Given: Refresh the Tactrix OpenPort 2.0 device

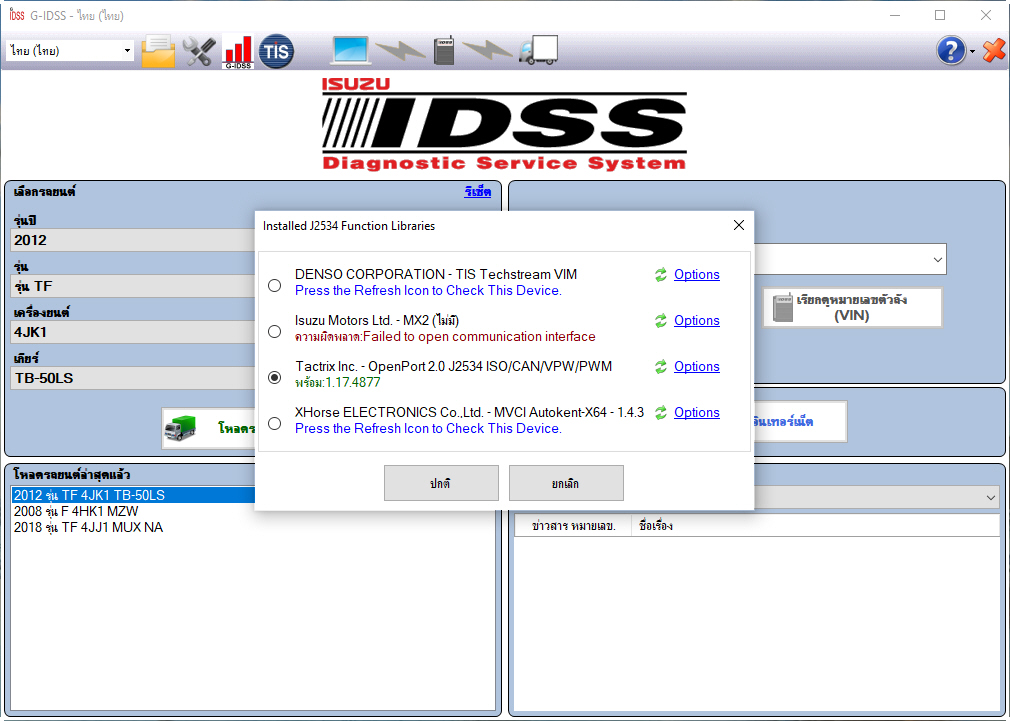Looking at the screenshot, I should [x=661, y=367].
